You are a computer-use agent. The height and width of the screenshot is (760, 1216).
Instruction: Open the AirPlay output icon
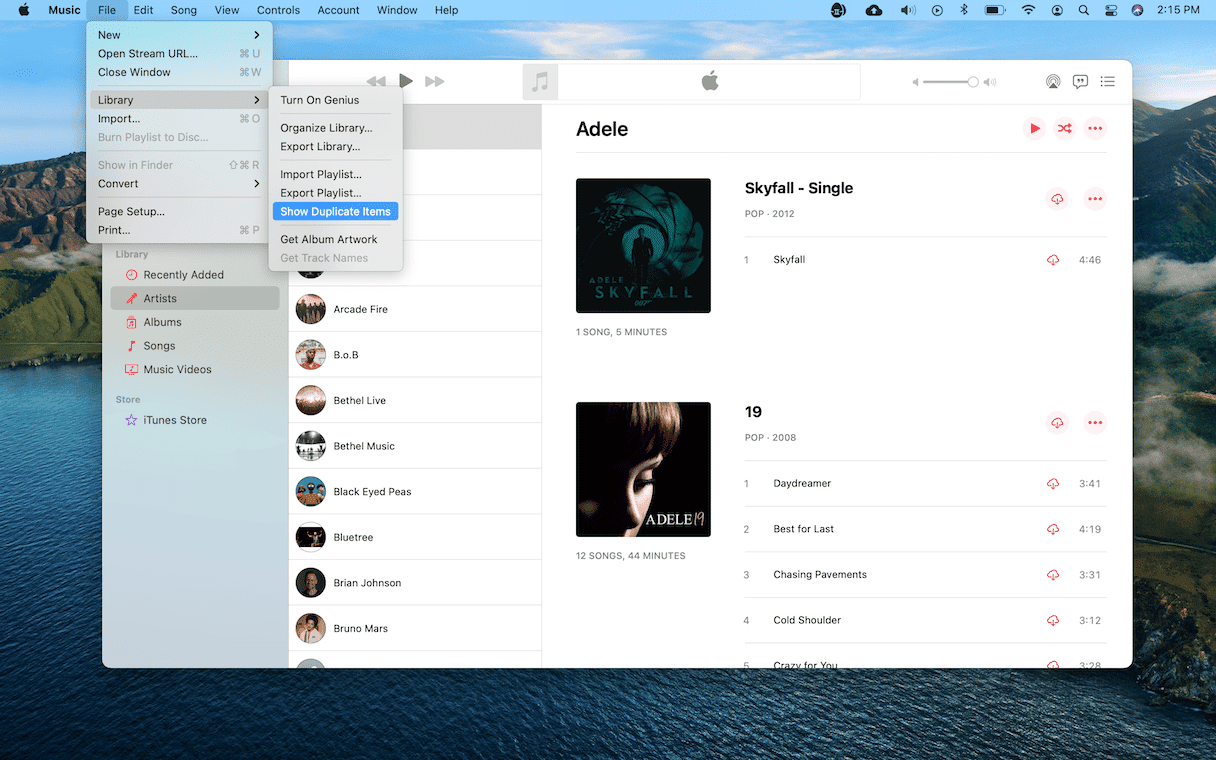click(1052, 82)
